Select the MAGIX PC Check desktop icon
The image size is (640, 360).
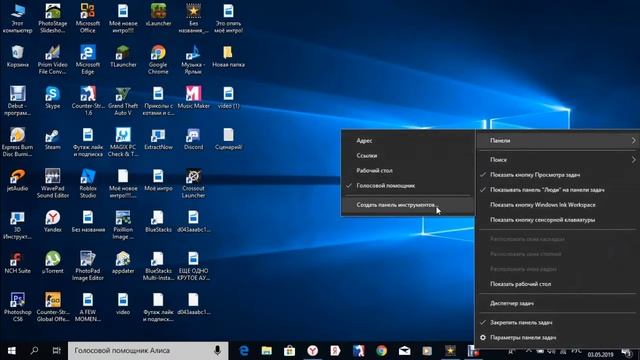(123, 142)
